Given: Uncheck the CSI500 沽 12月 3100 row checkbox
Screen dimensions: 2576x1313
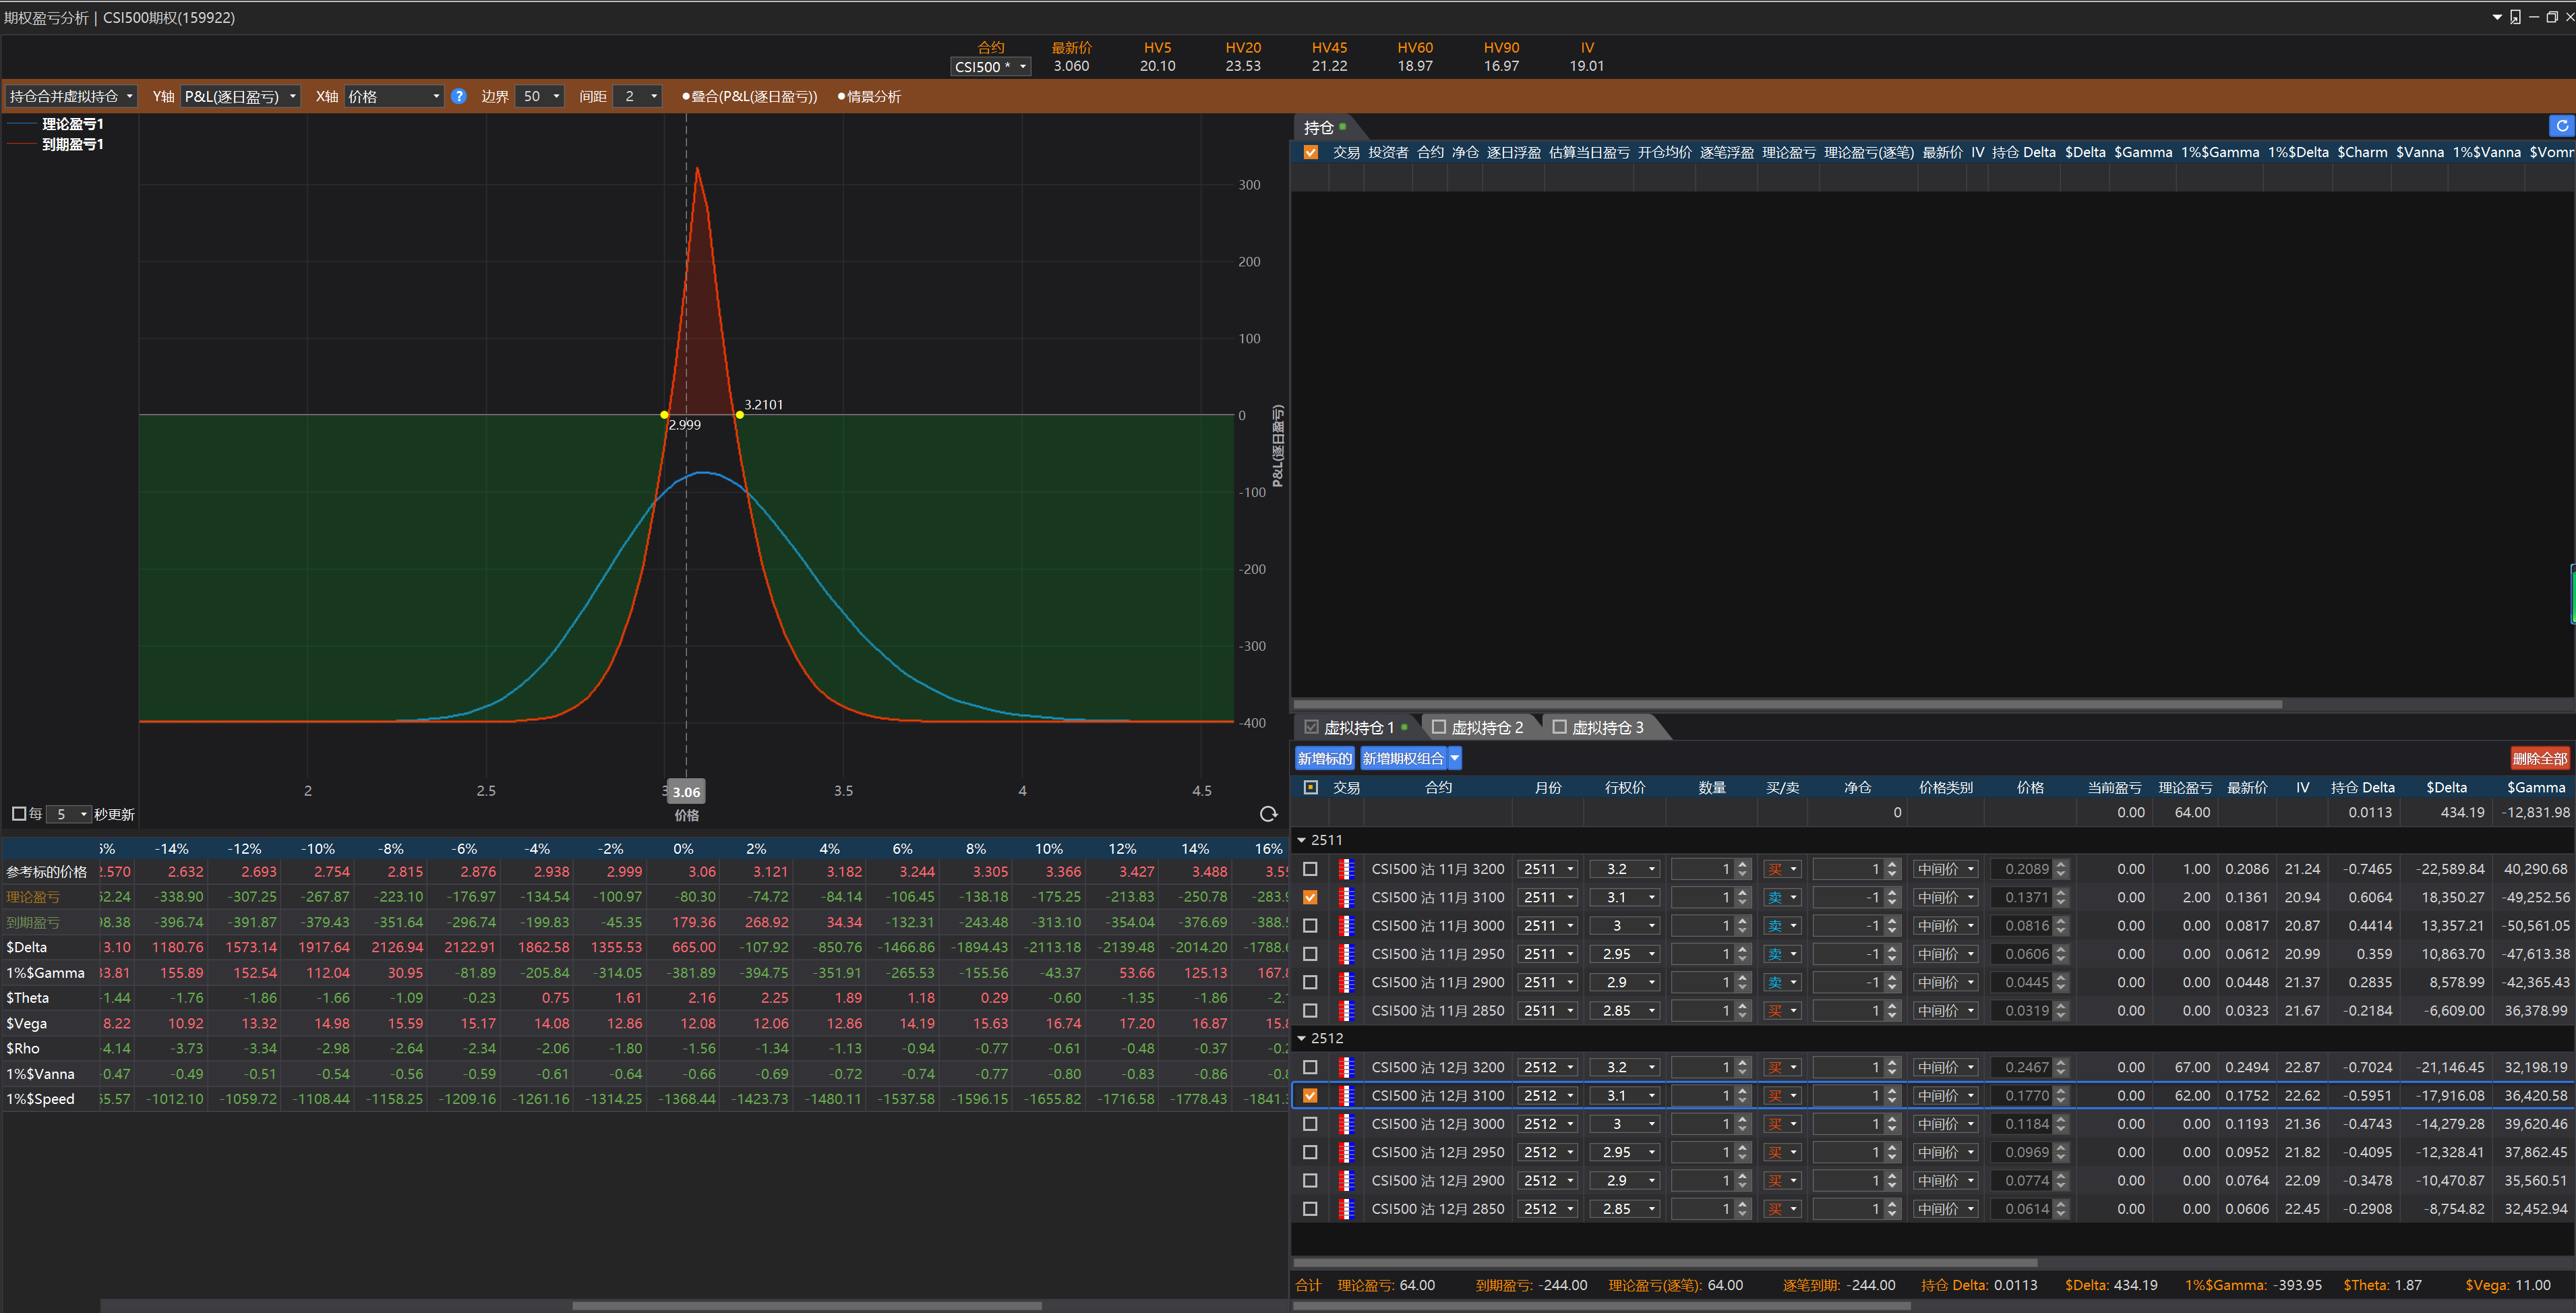Looking at the screenshot, I should 1310,1096.
